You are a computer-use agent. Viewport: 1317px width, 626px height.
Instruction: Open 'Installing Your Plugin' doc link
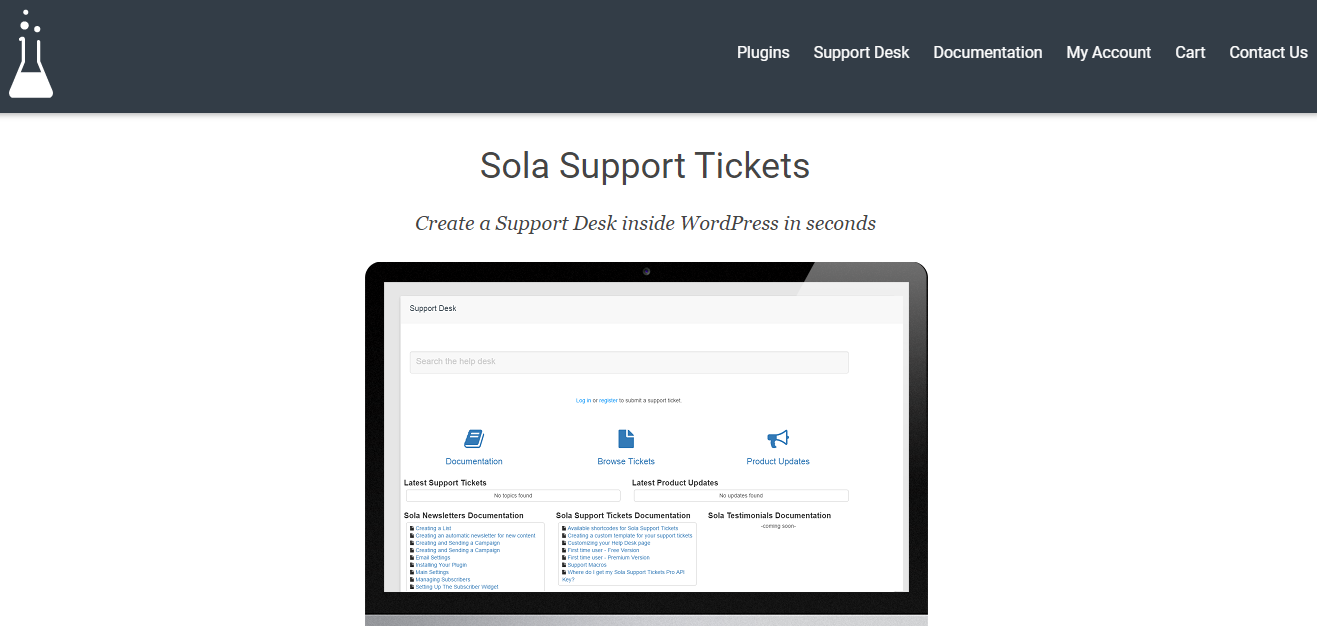click(x=441, y=565)
